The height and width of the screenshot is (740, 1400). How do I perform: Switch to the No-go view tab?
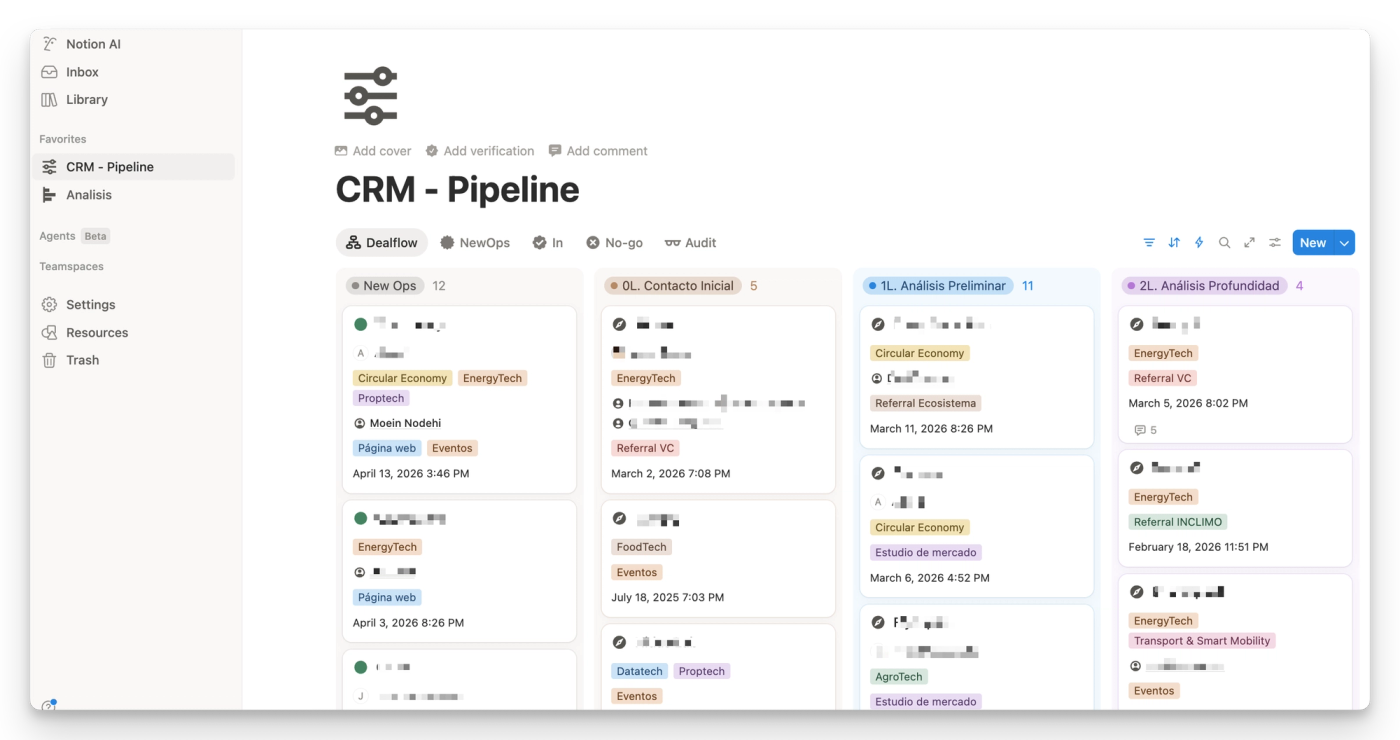[614, 243]
